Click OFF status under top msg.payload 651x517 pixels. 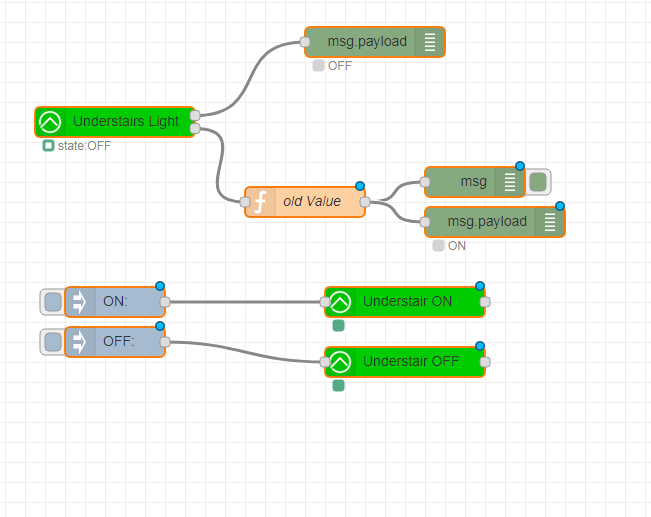tap(340, 66)
